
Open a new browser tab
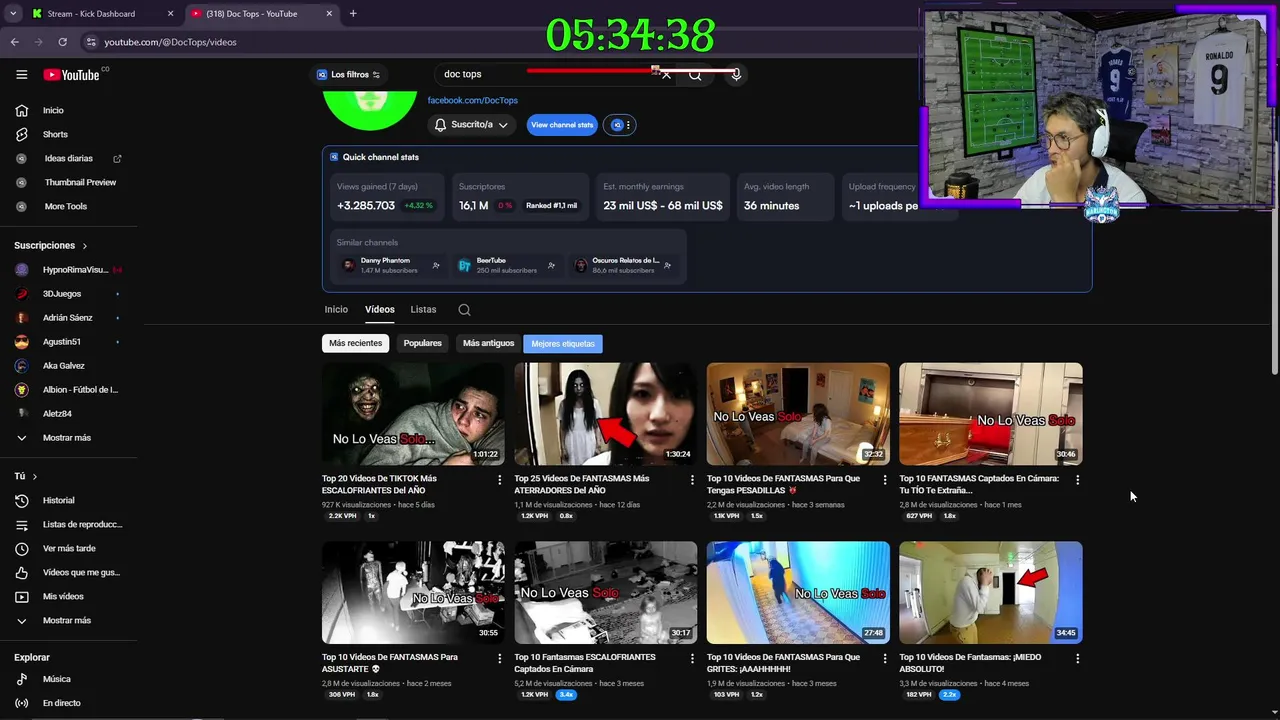click(353, 13)
